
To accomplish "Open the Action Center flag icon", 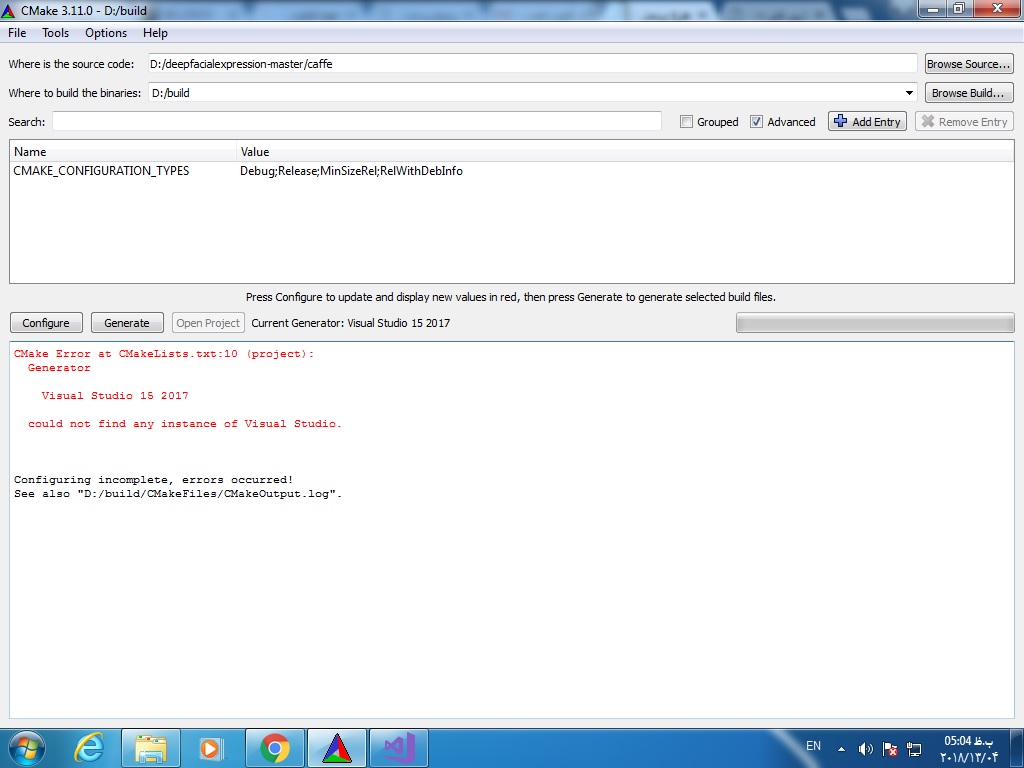I will 889,749.
